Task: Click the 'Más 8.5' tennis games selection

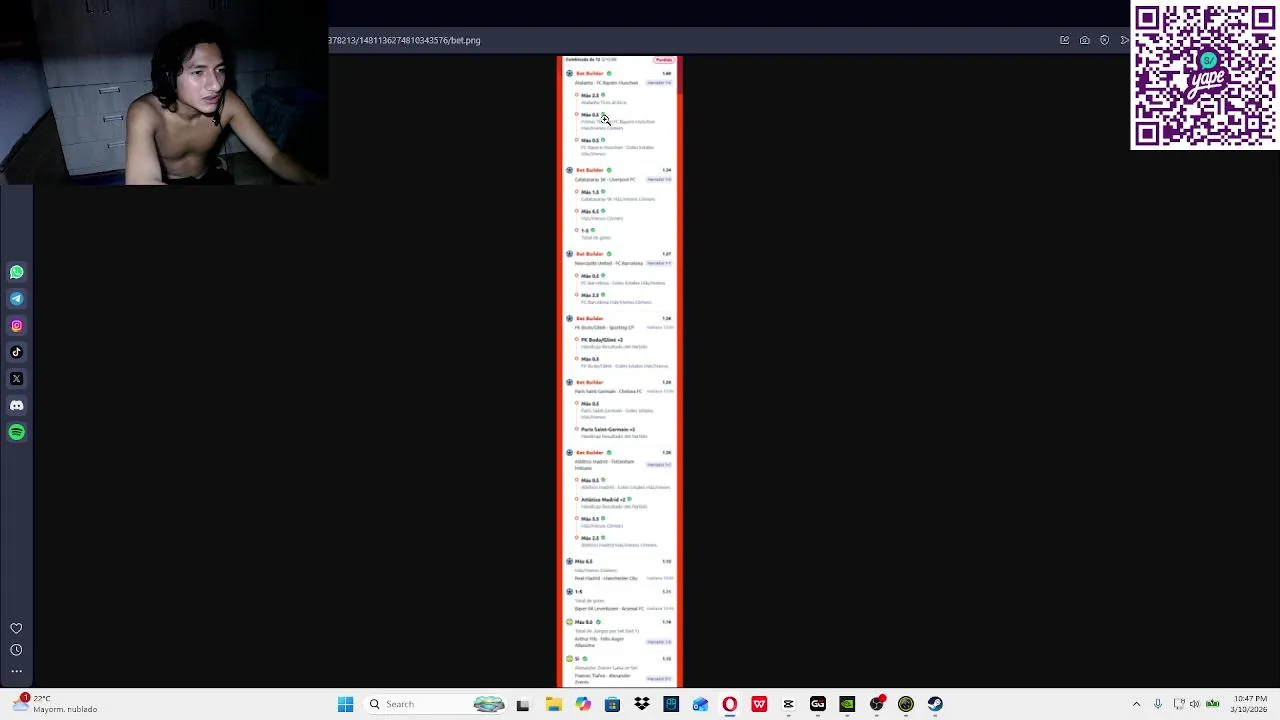Action: coord(583,622)
